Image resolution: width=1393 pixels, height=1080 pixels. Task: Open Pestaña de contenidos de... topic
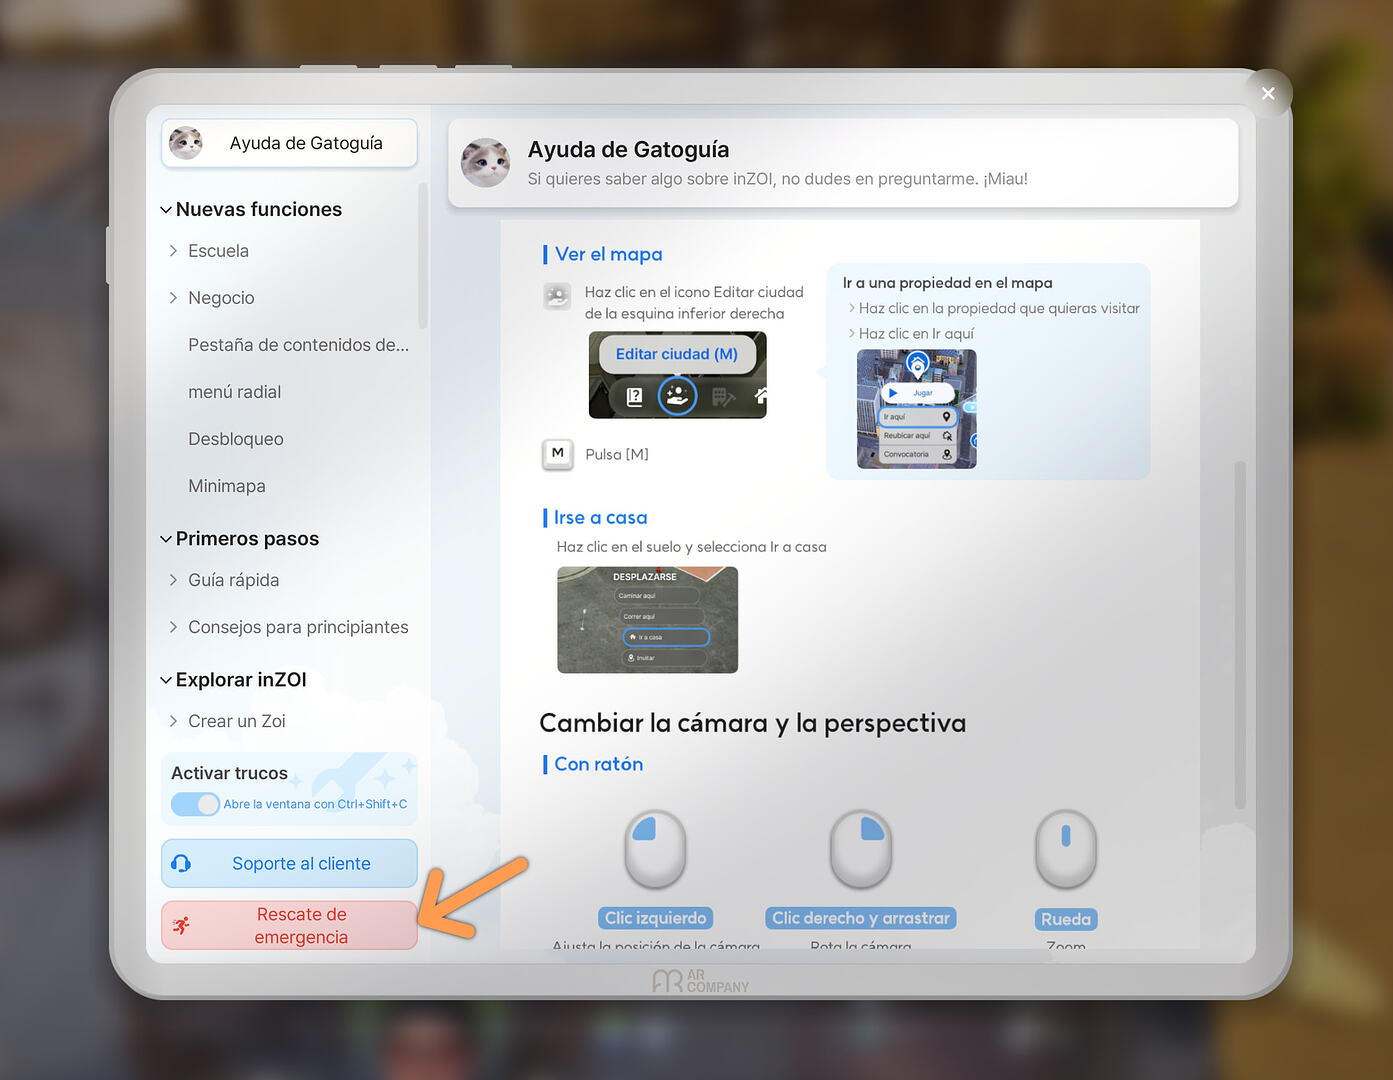298,345
